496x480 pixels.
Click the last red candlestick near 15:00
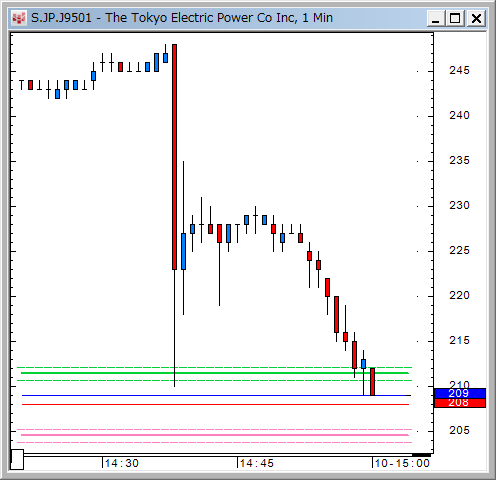pyautogui.click(x=372, y=382)
